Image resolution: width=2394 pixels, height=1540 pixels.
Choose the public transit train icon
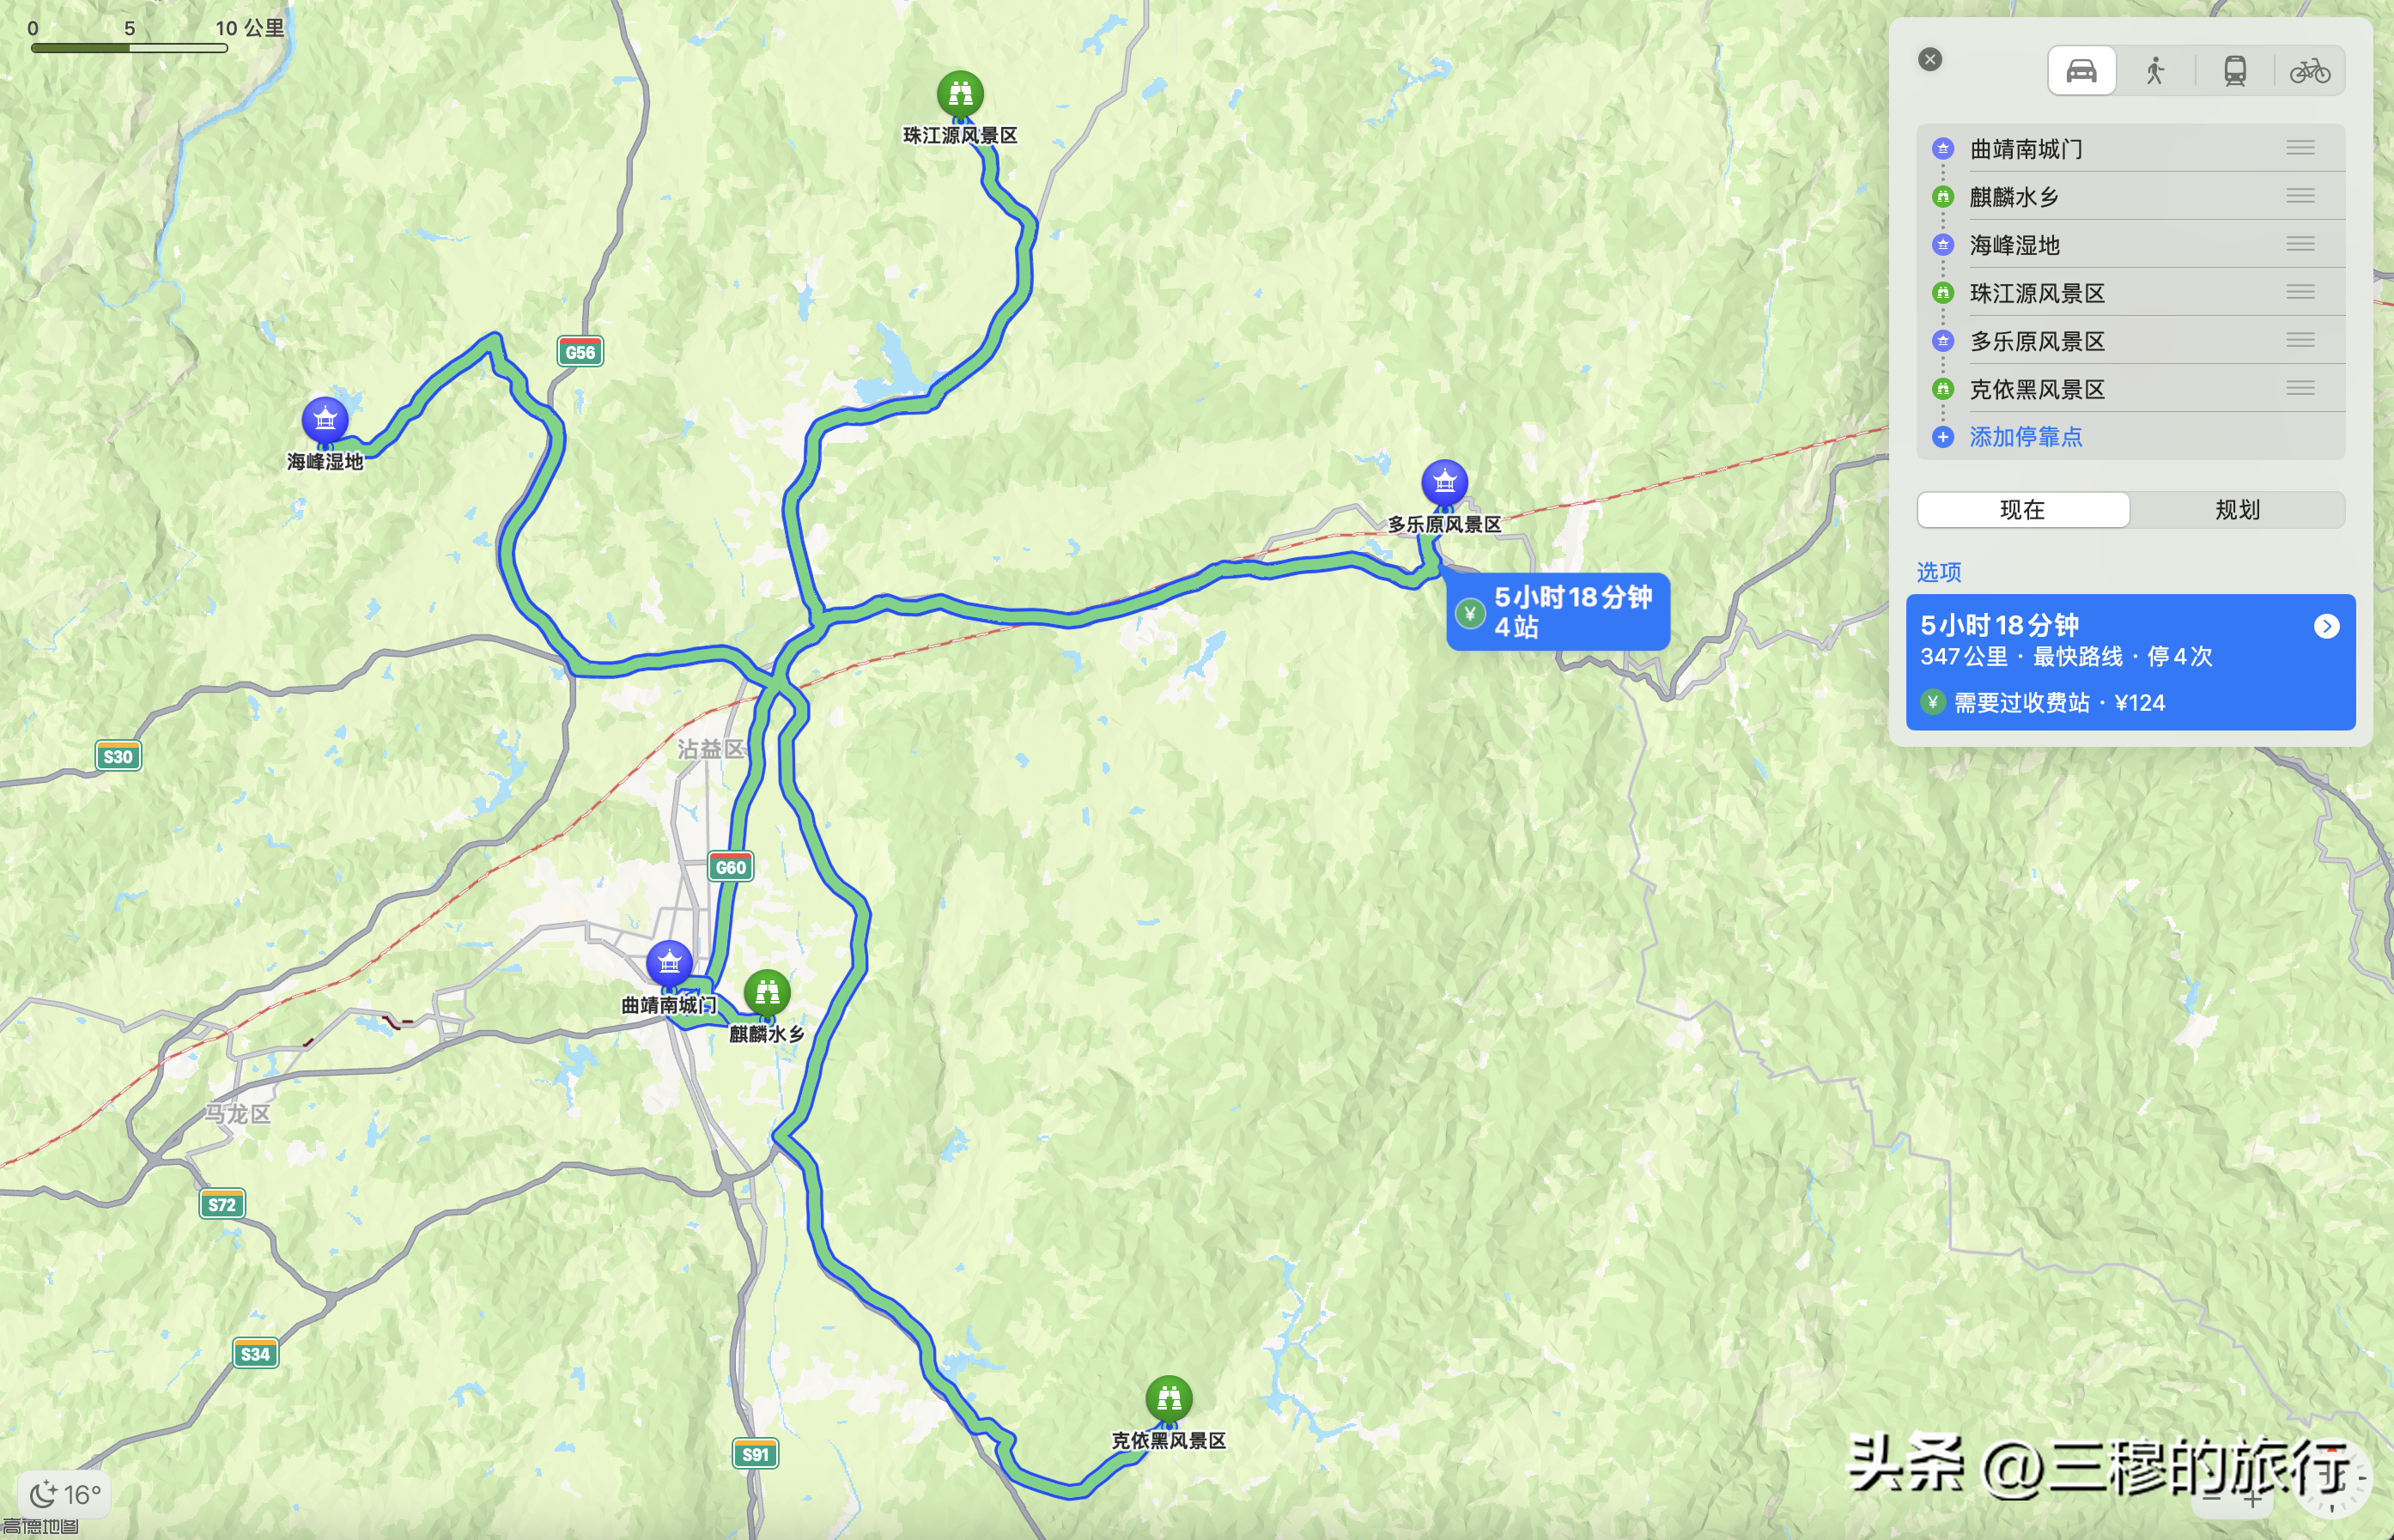click(x=2235, y=71)
